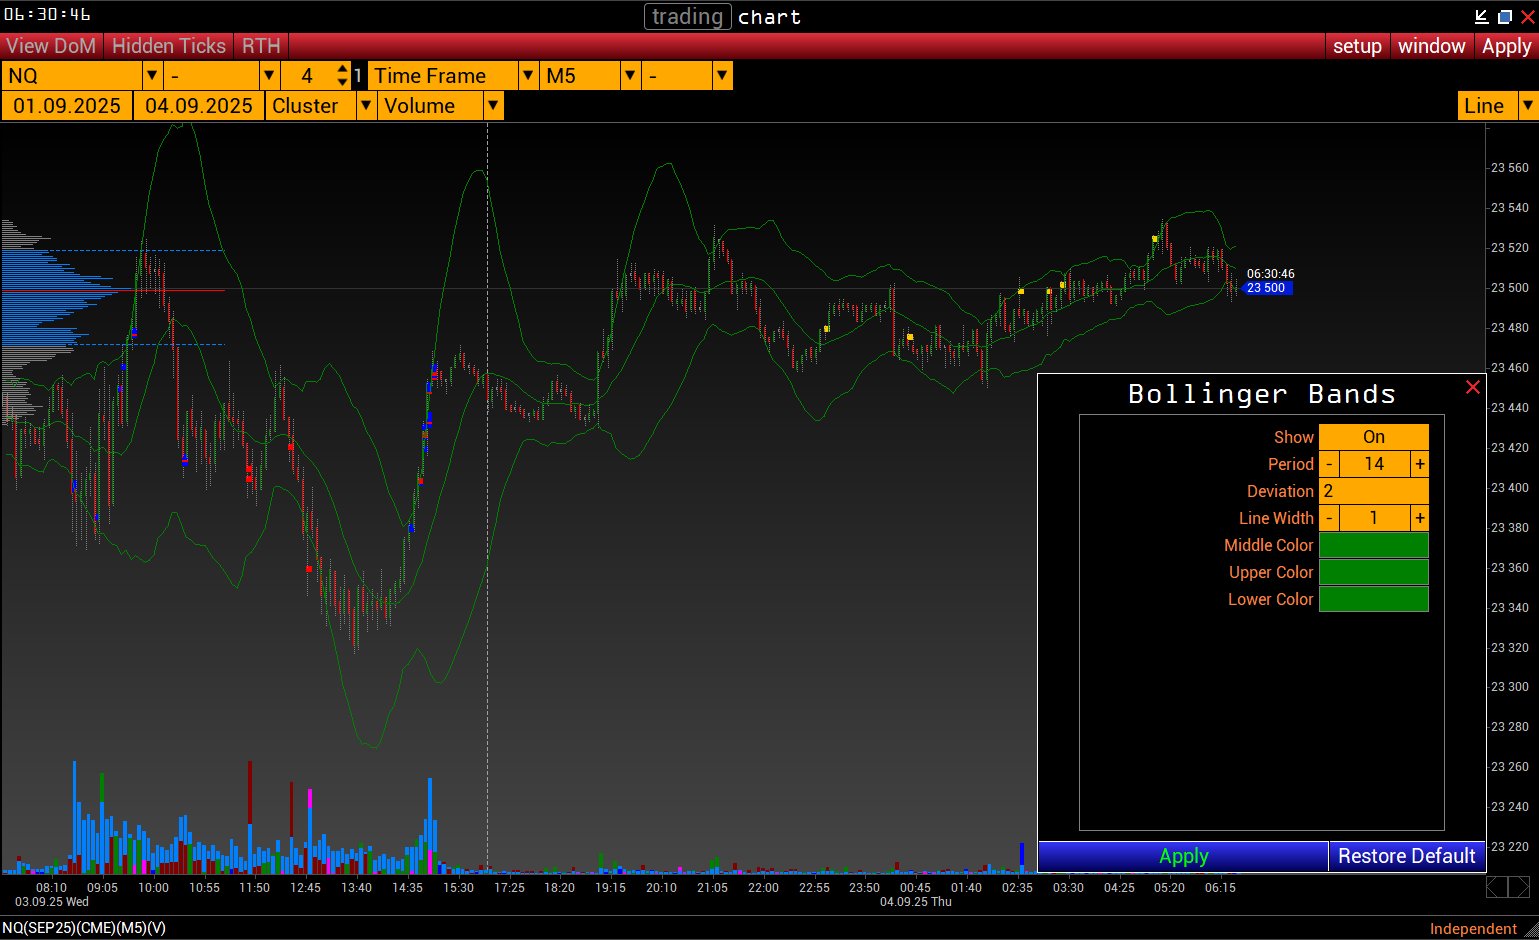Screen dimensions: 1539x940
Task: Decrease the Line Width value
Action: tap(1329, 518)
